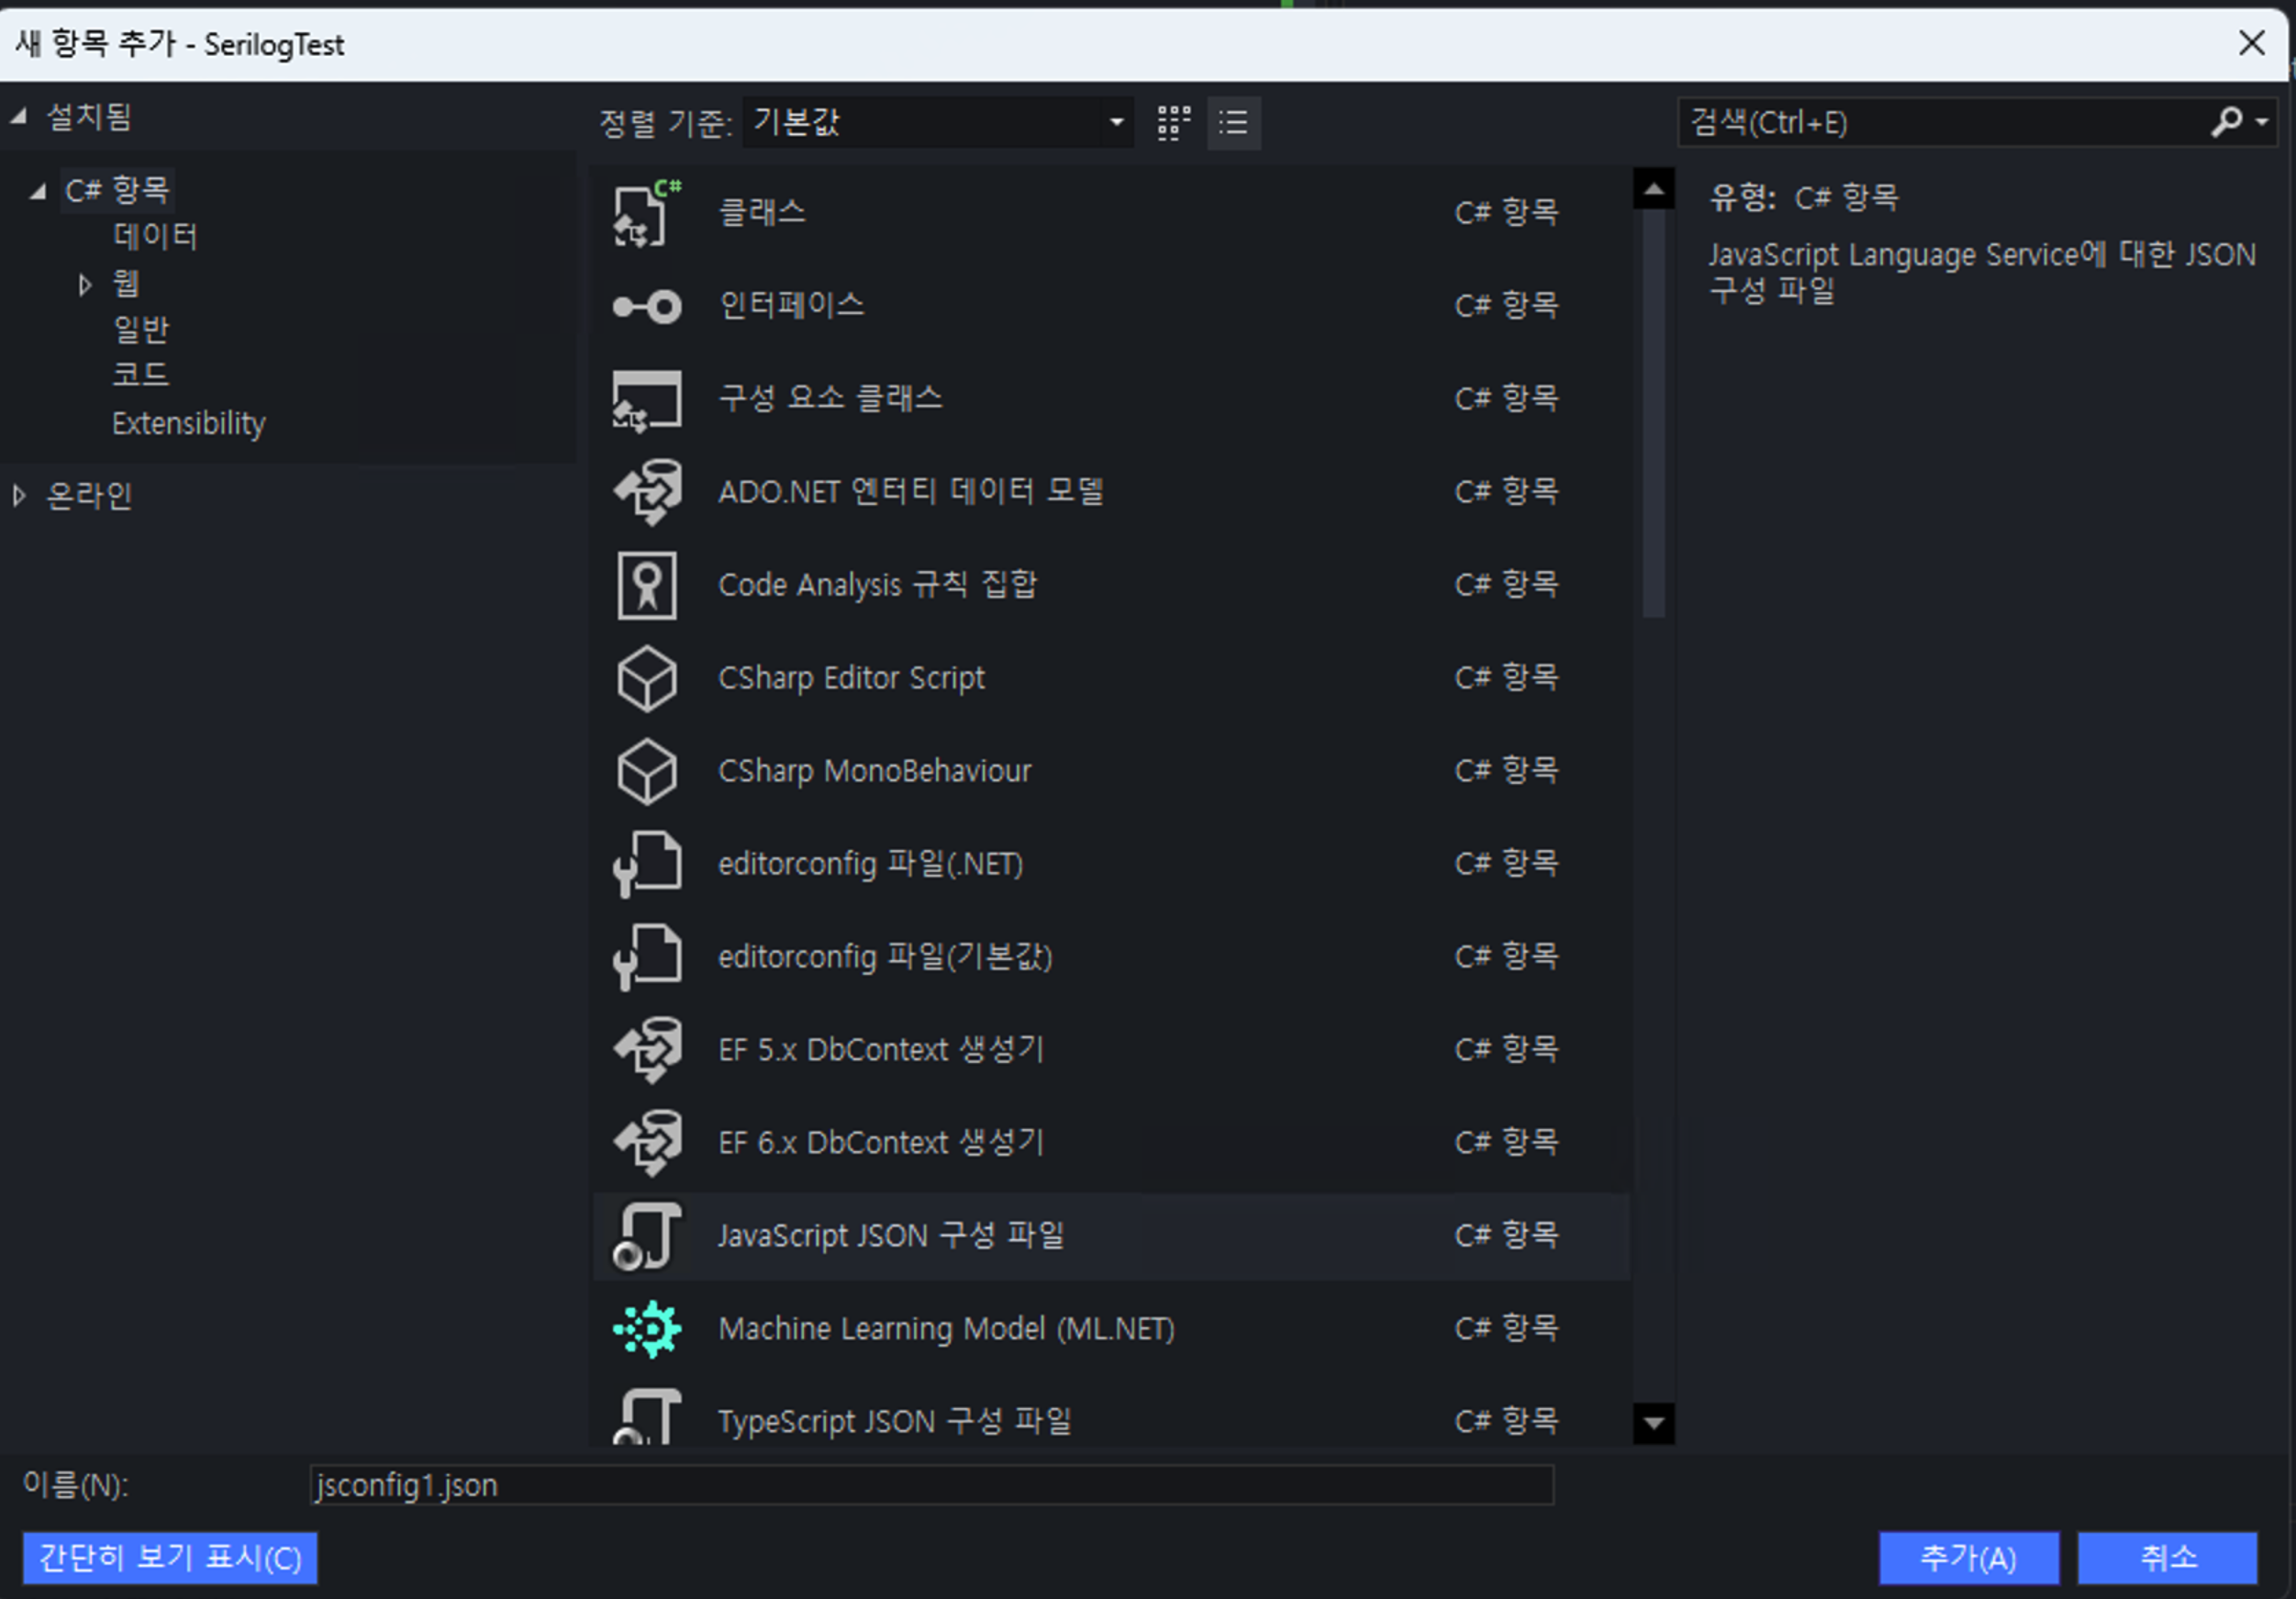Viewport: 2296px width, 1599px height.
Task: Switch to small icons list view
Action: click(1233, 123)
